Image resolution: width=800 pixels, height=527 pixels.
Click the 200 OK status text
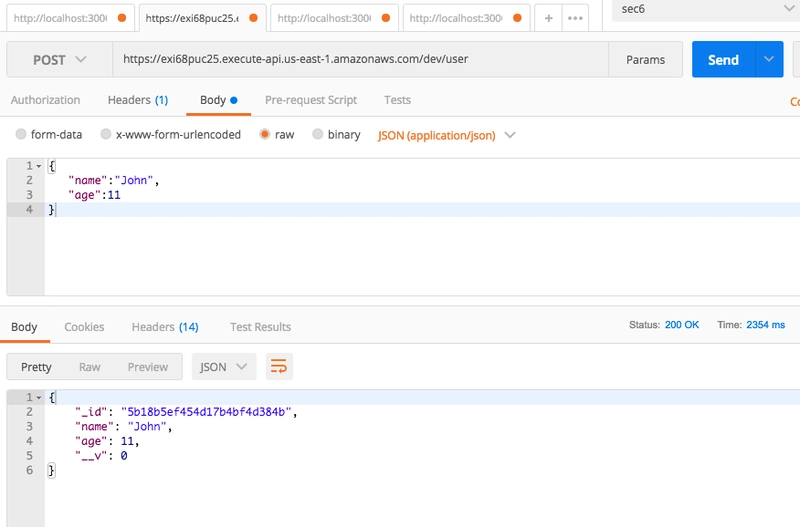[682, 324]
